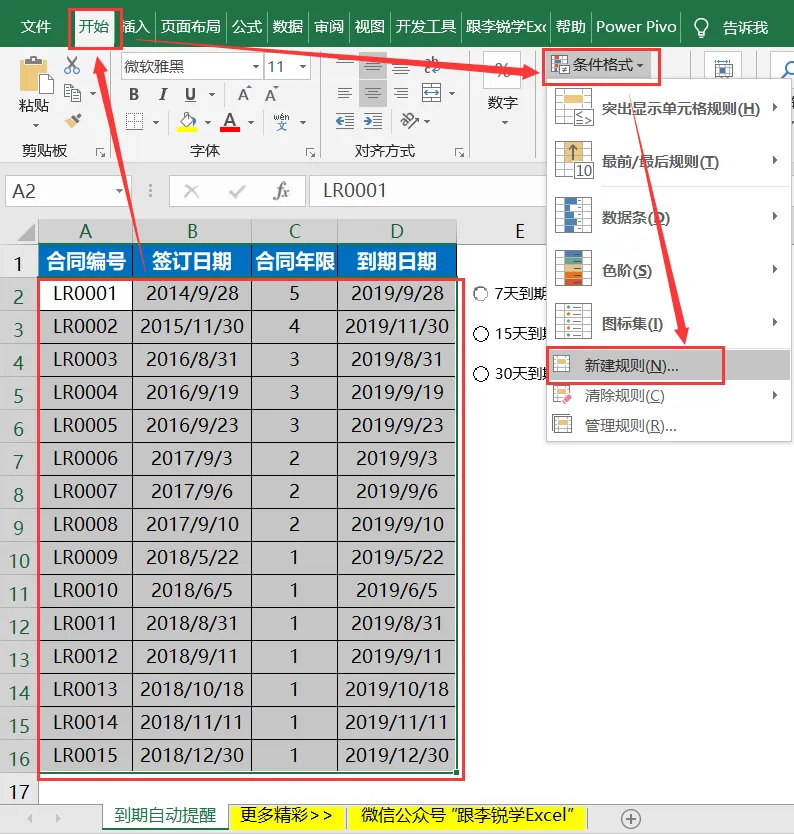Expand the merge cells options arrow
Viewport: 794px width, 834px height.
[452, 94]
